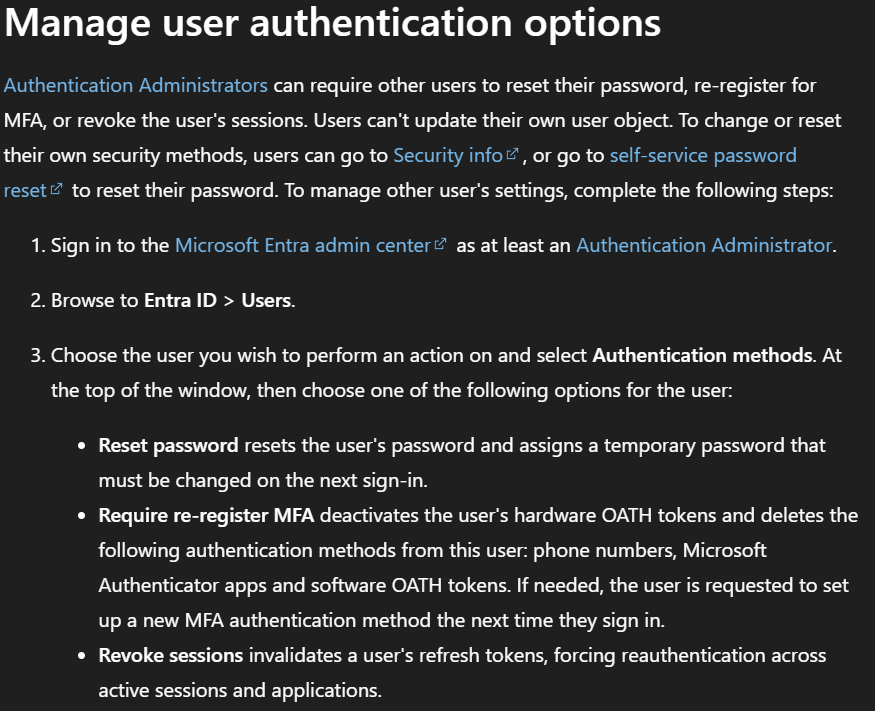Click the bold Users text in step two
The image size is (875, 711).
[266, 301]
